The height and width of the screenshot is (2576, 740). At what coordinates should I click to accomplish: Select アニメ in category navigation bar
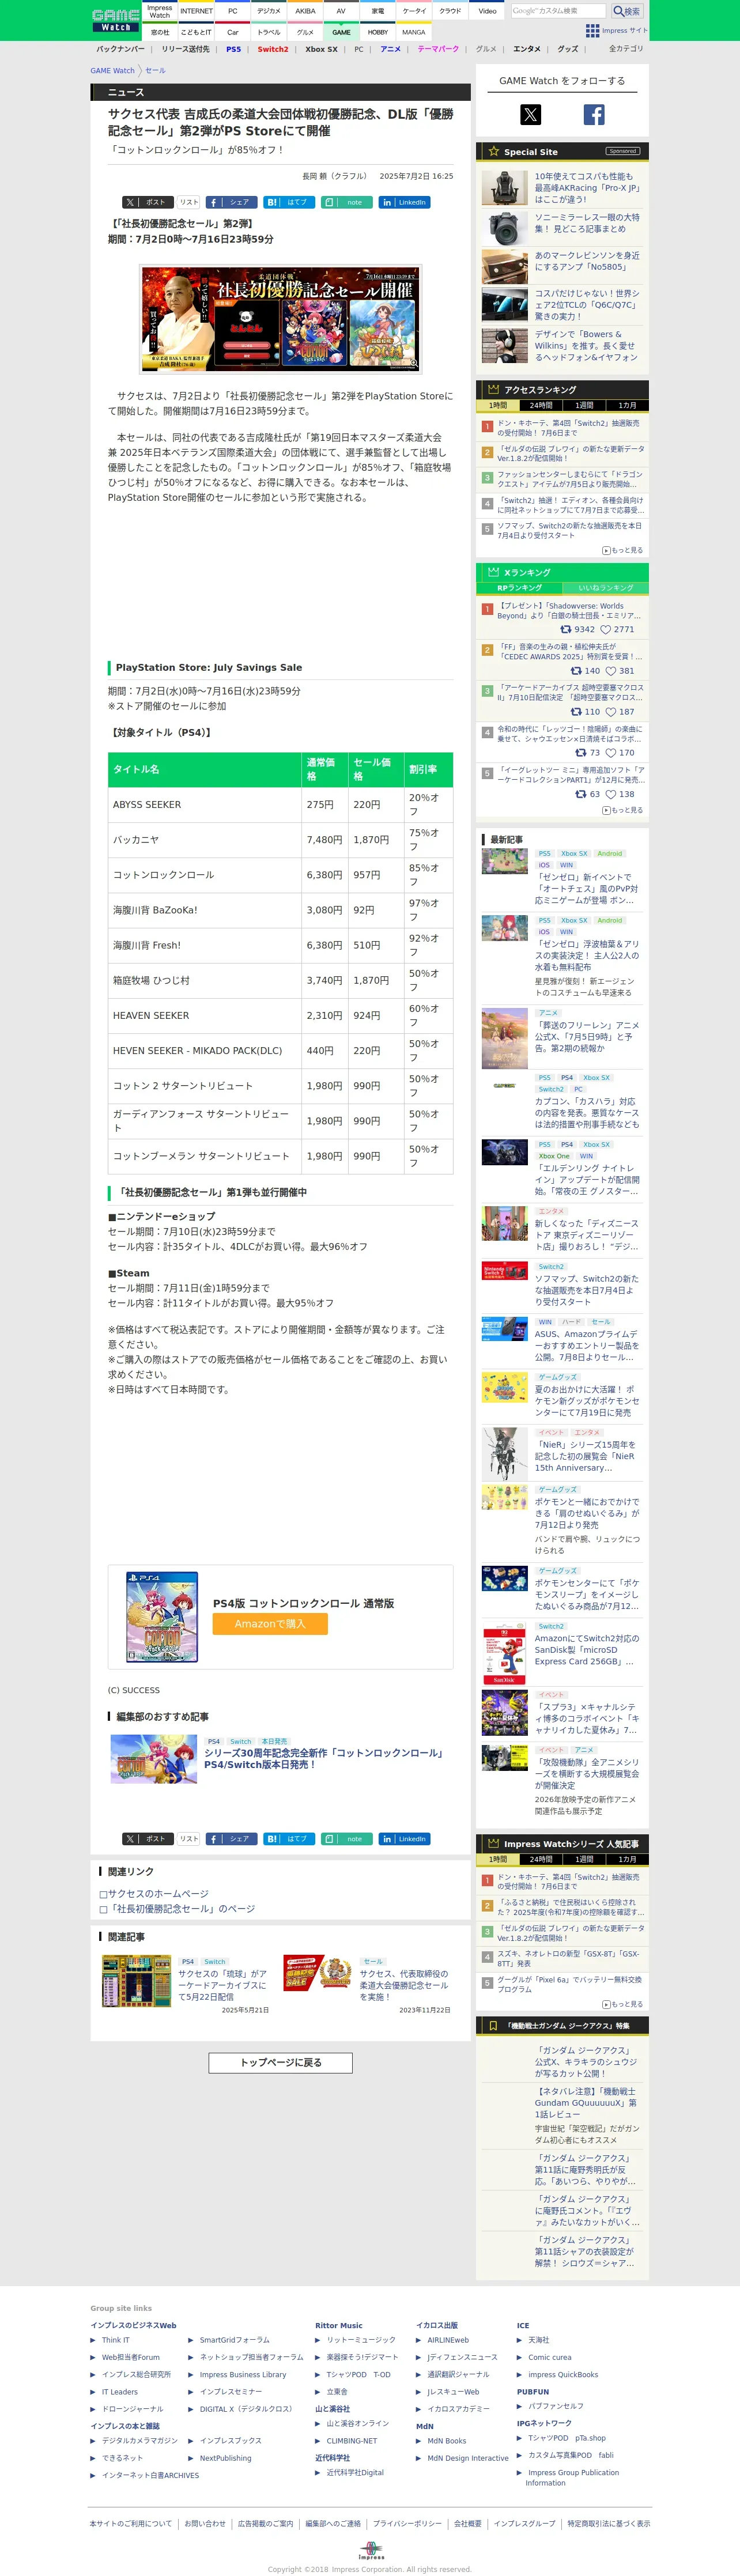tap(390, 49)
